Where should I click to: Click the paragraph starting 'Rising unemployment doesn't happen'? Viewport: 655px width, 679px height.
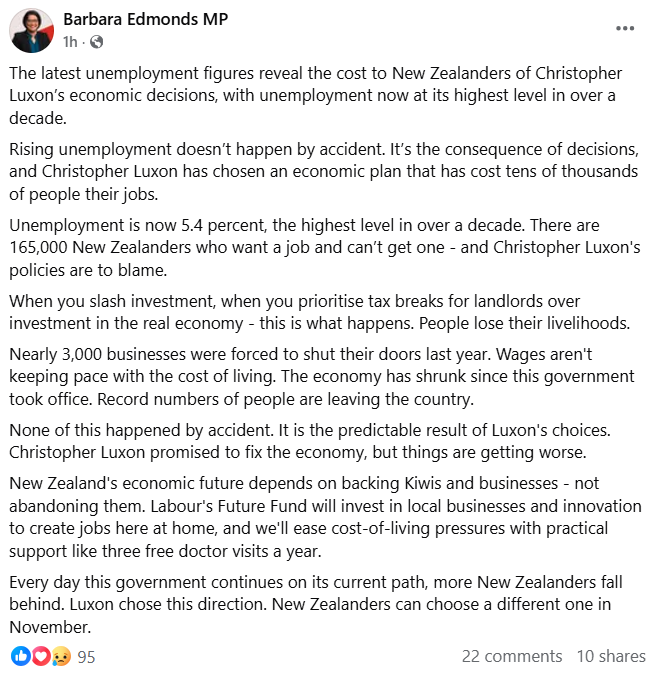[327, 160]
